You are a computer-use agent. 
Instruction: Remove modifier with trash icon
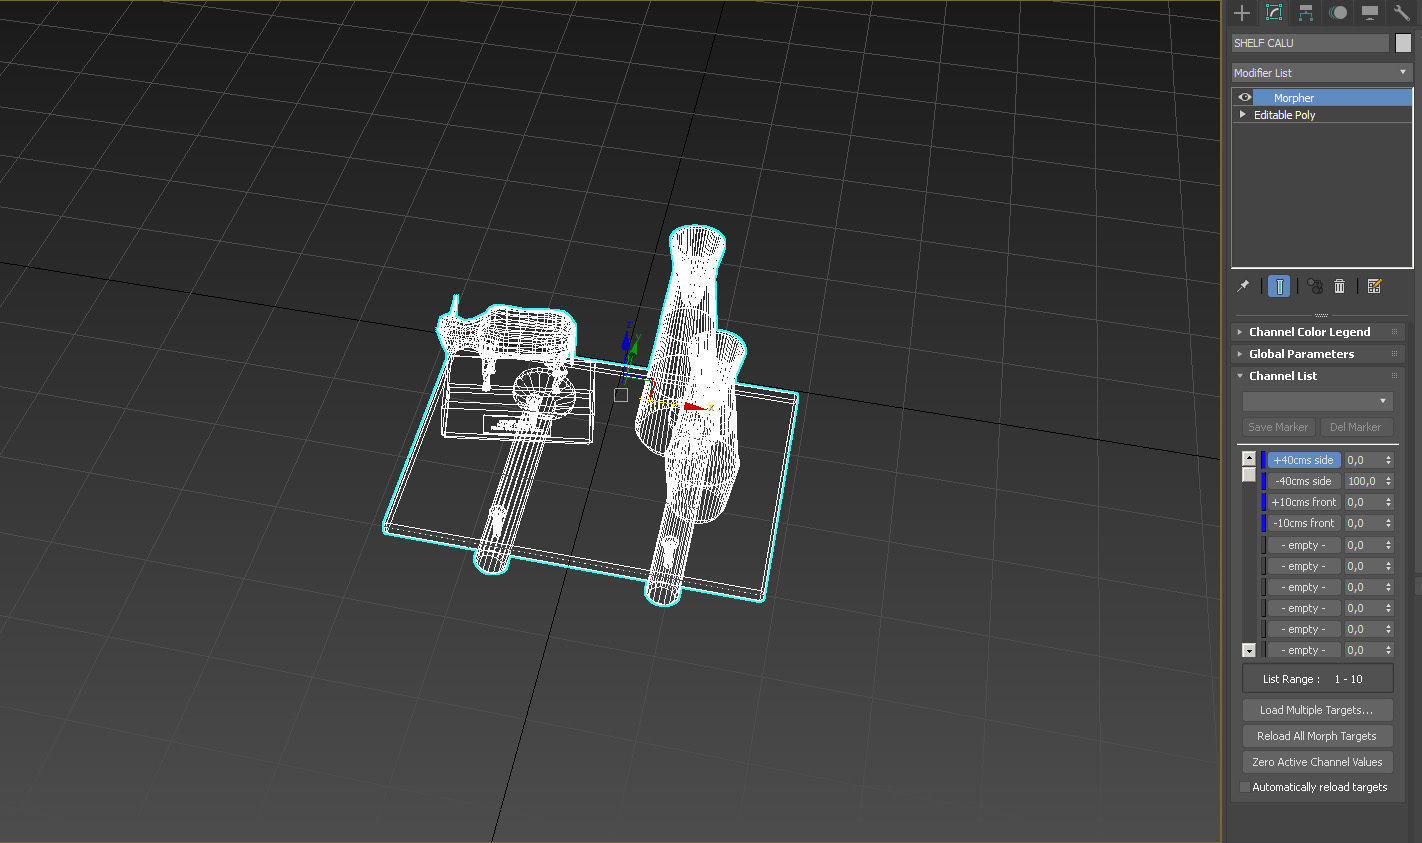(1340, 286)
